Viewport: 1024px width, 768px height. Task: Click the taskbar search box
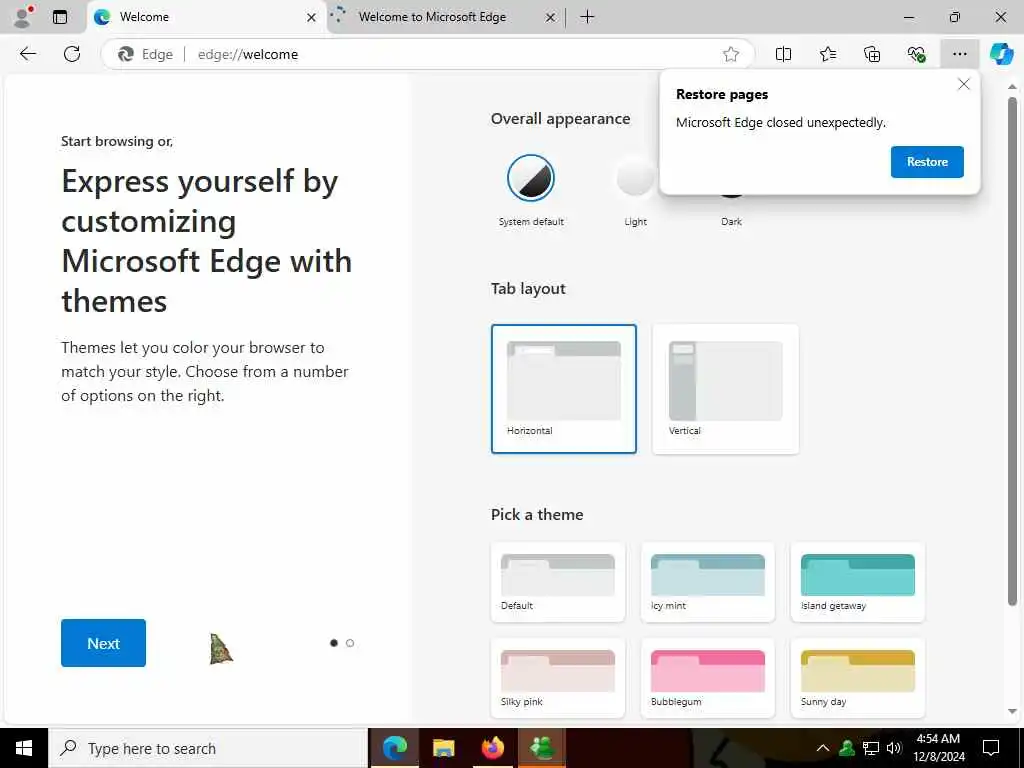pos(208,748)
